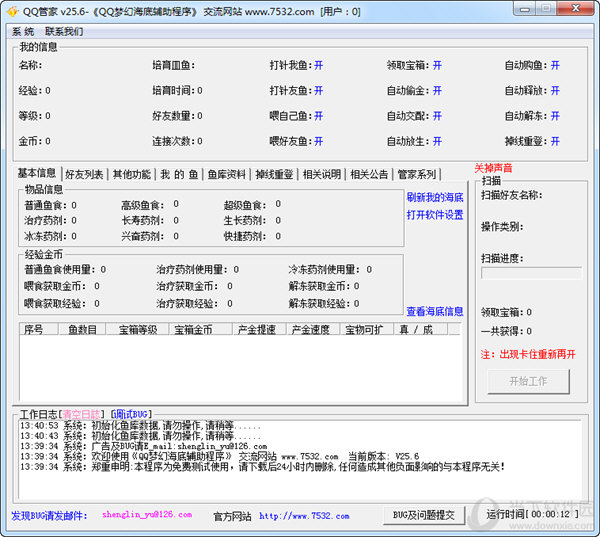Viewport: 600px width, 537px height.
Task: Open official site link http://www.7532.com
Action: (304, 516)
